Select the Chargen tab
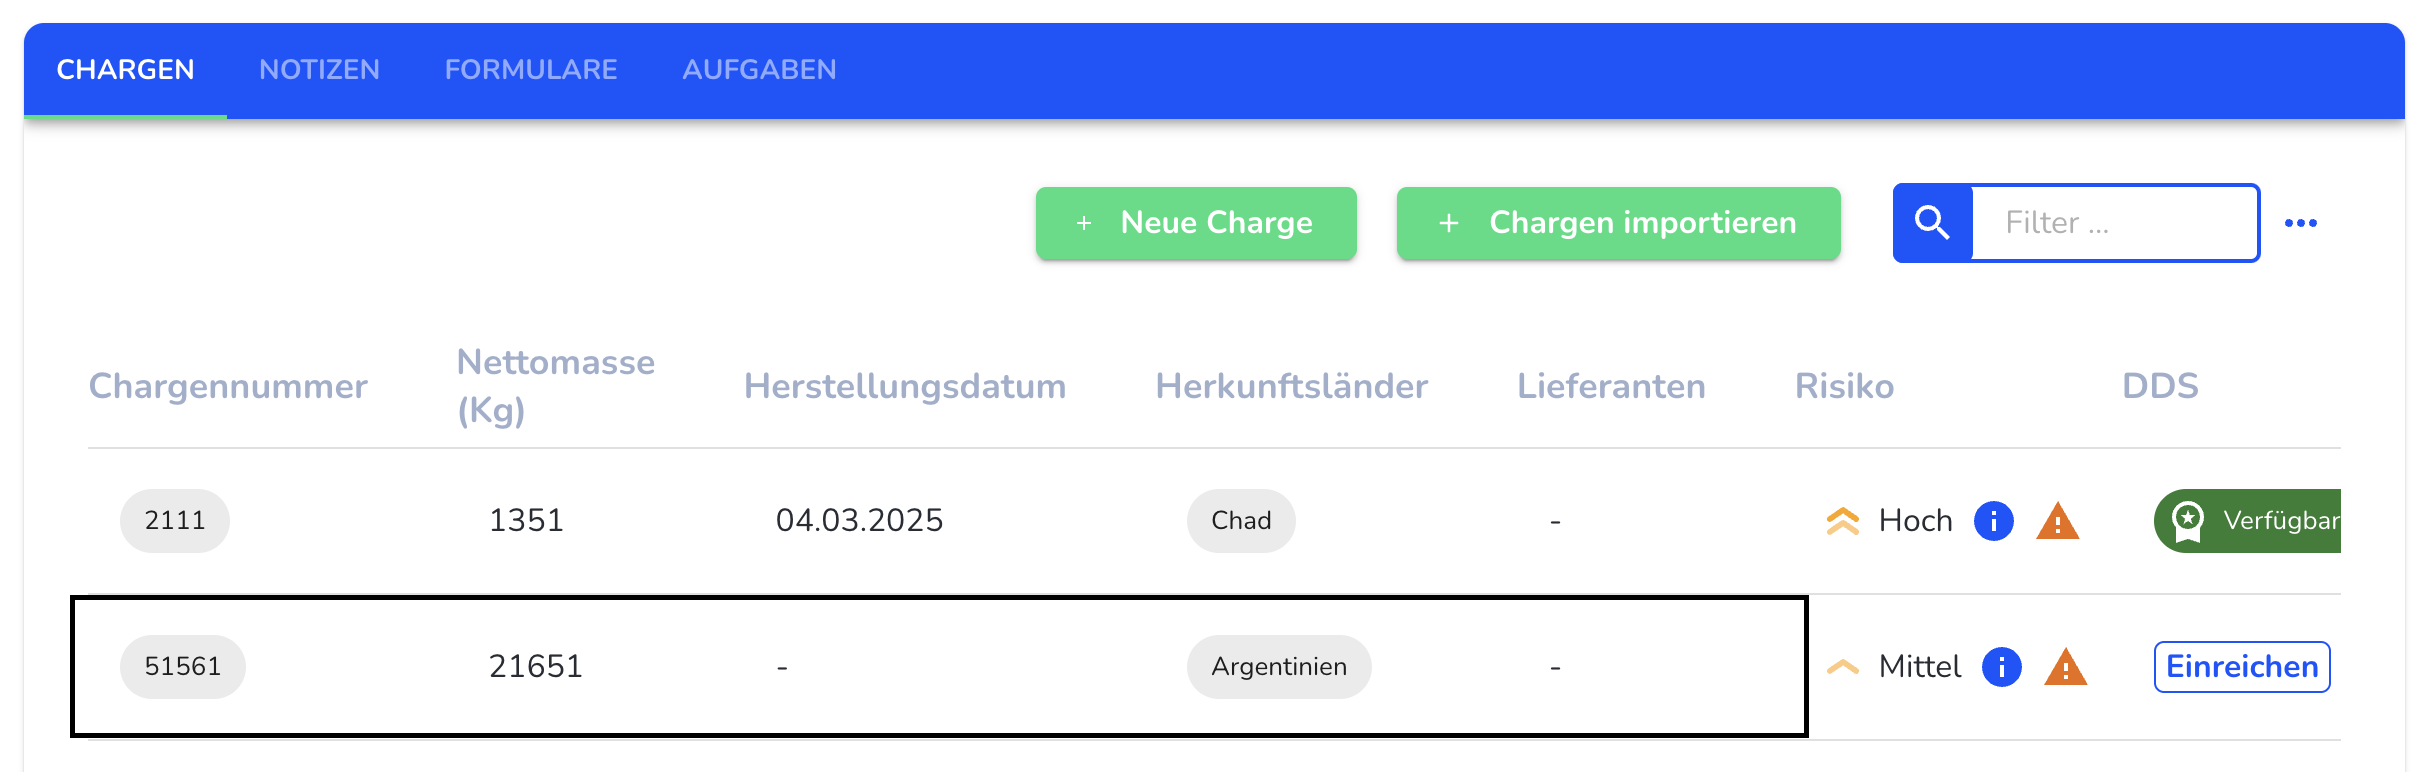 coord(125,70)
